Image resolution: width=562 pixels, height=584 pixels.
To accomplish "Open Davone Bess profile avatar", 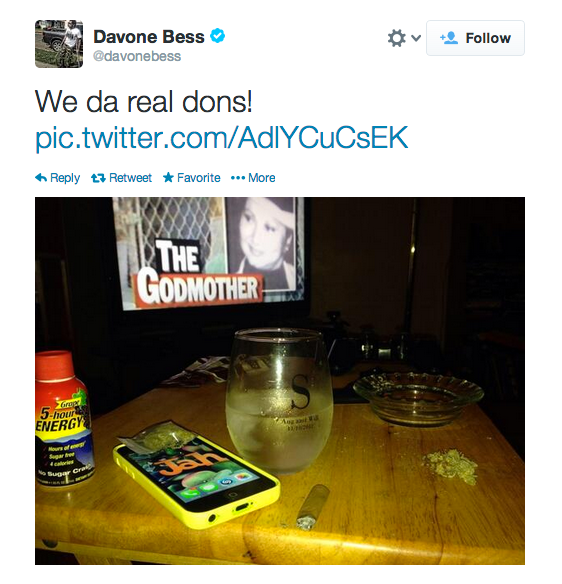I will [x=59, y=44].
